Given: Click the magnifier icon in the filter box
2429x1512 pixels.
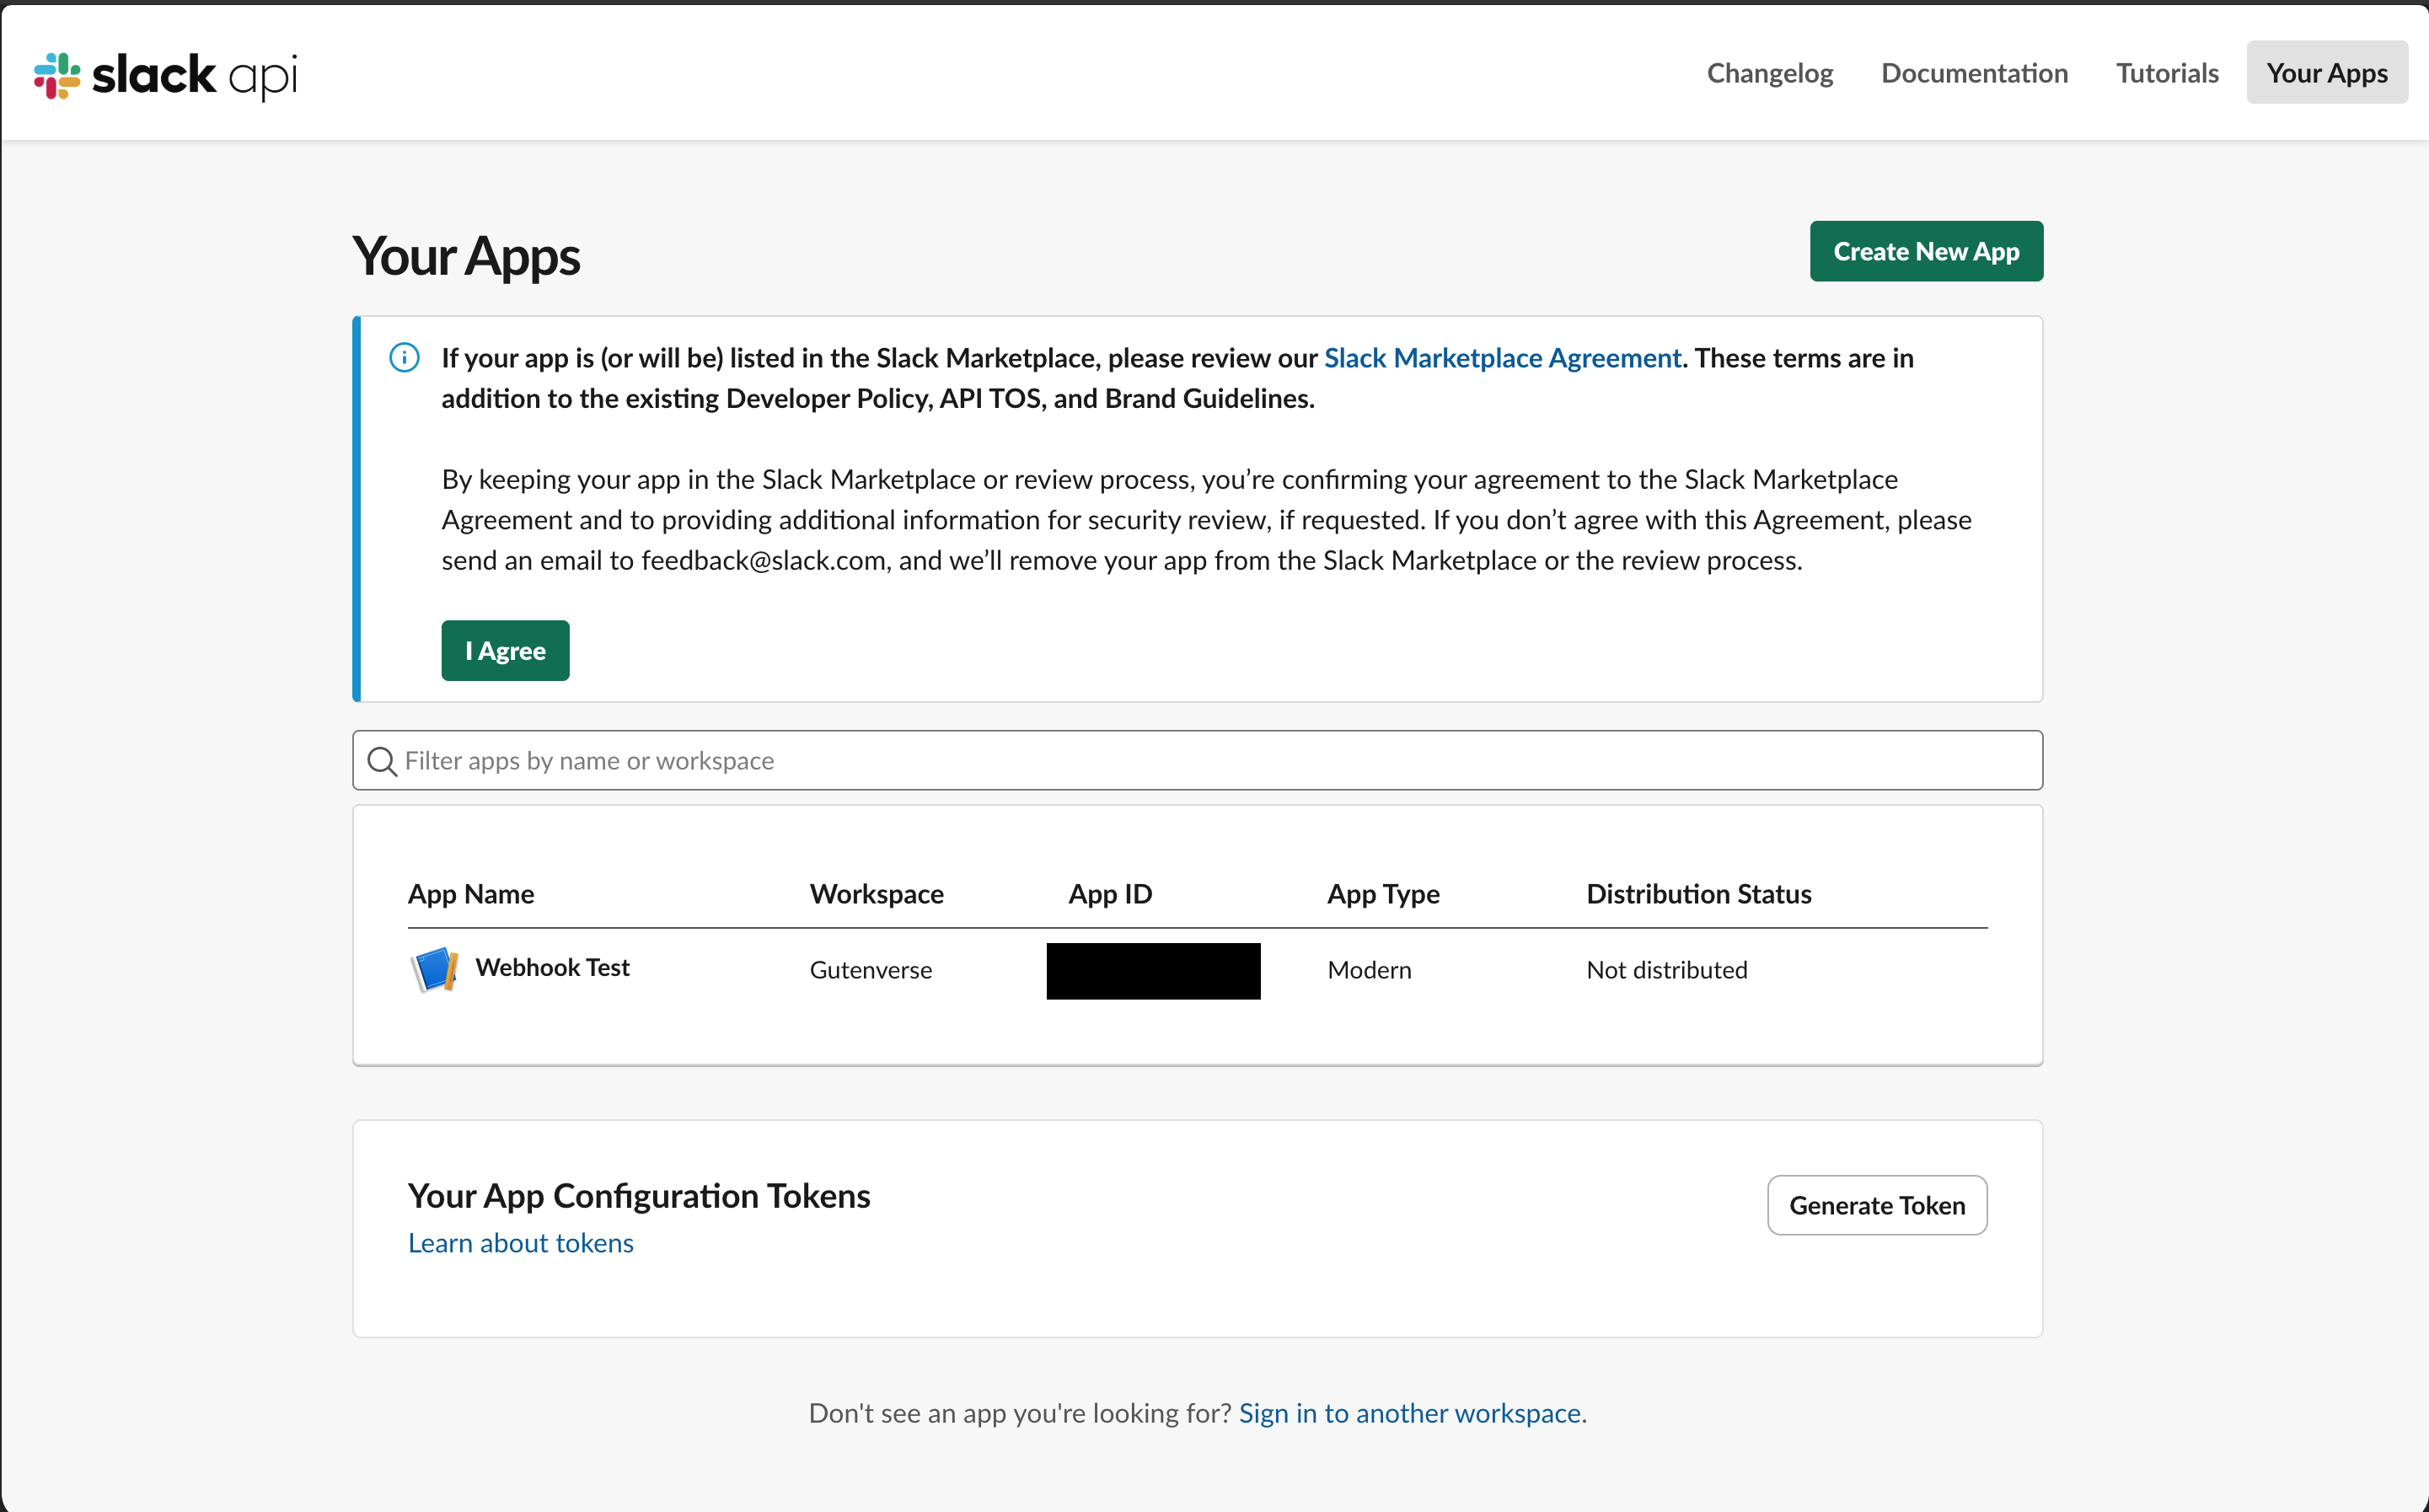Looking at the screenshot, I should [381, 762].
